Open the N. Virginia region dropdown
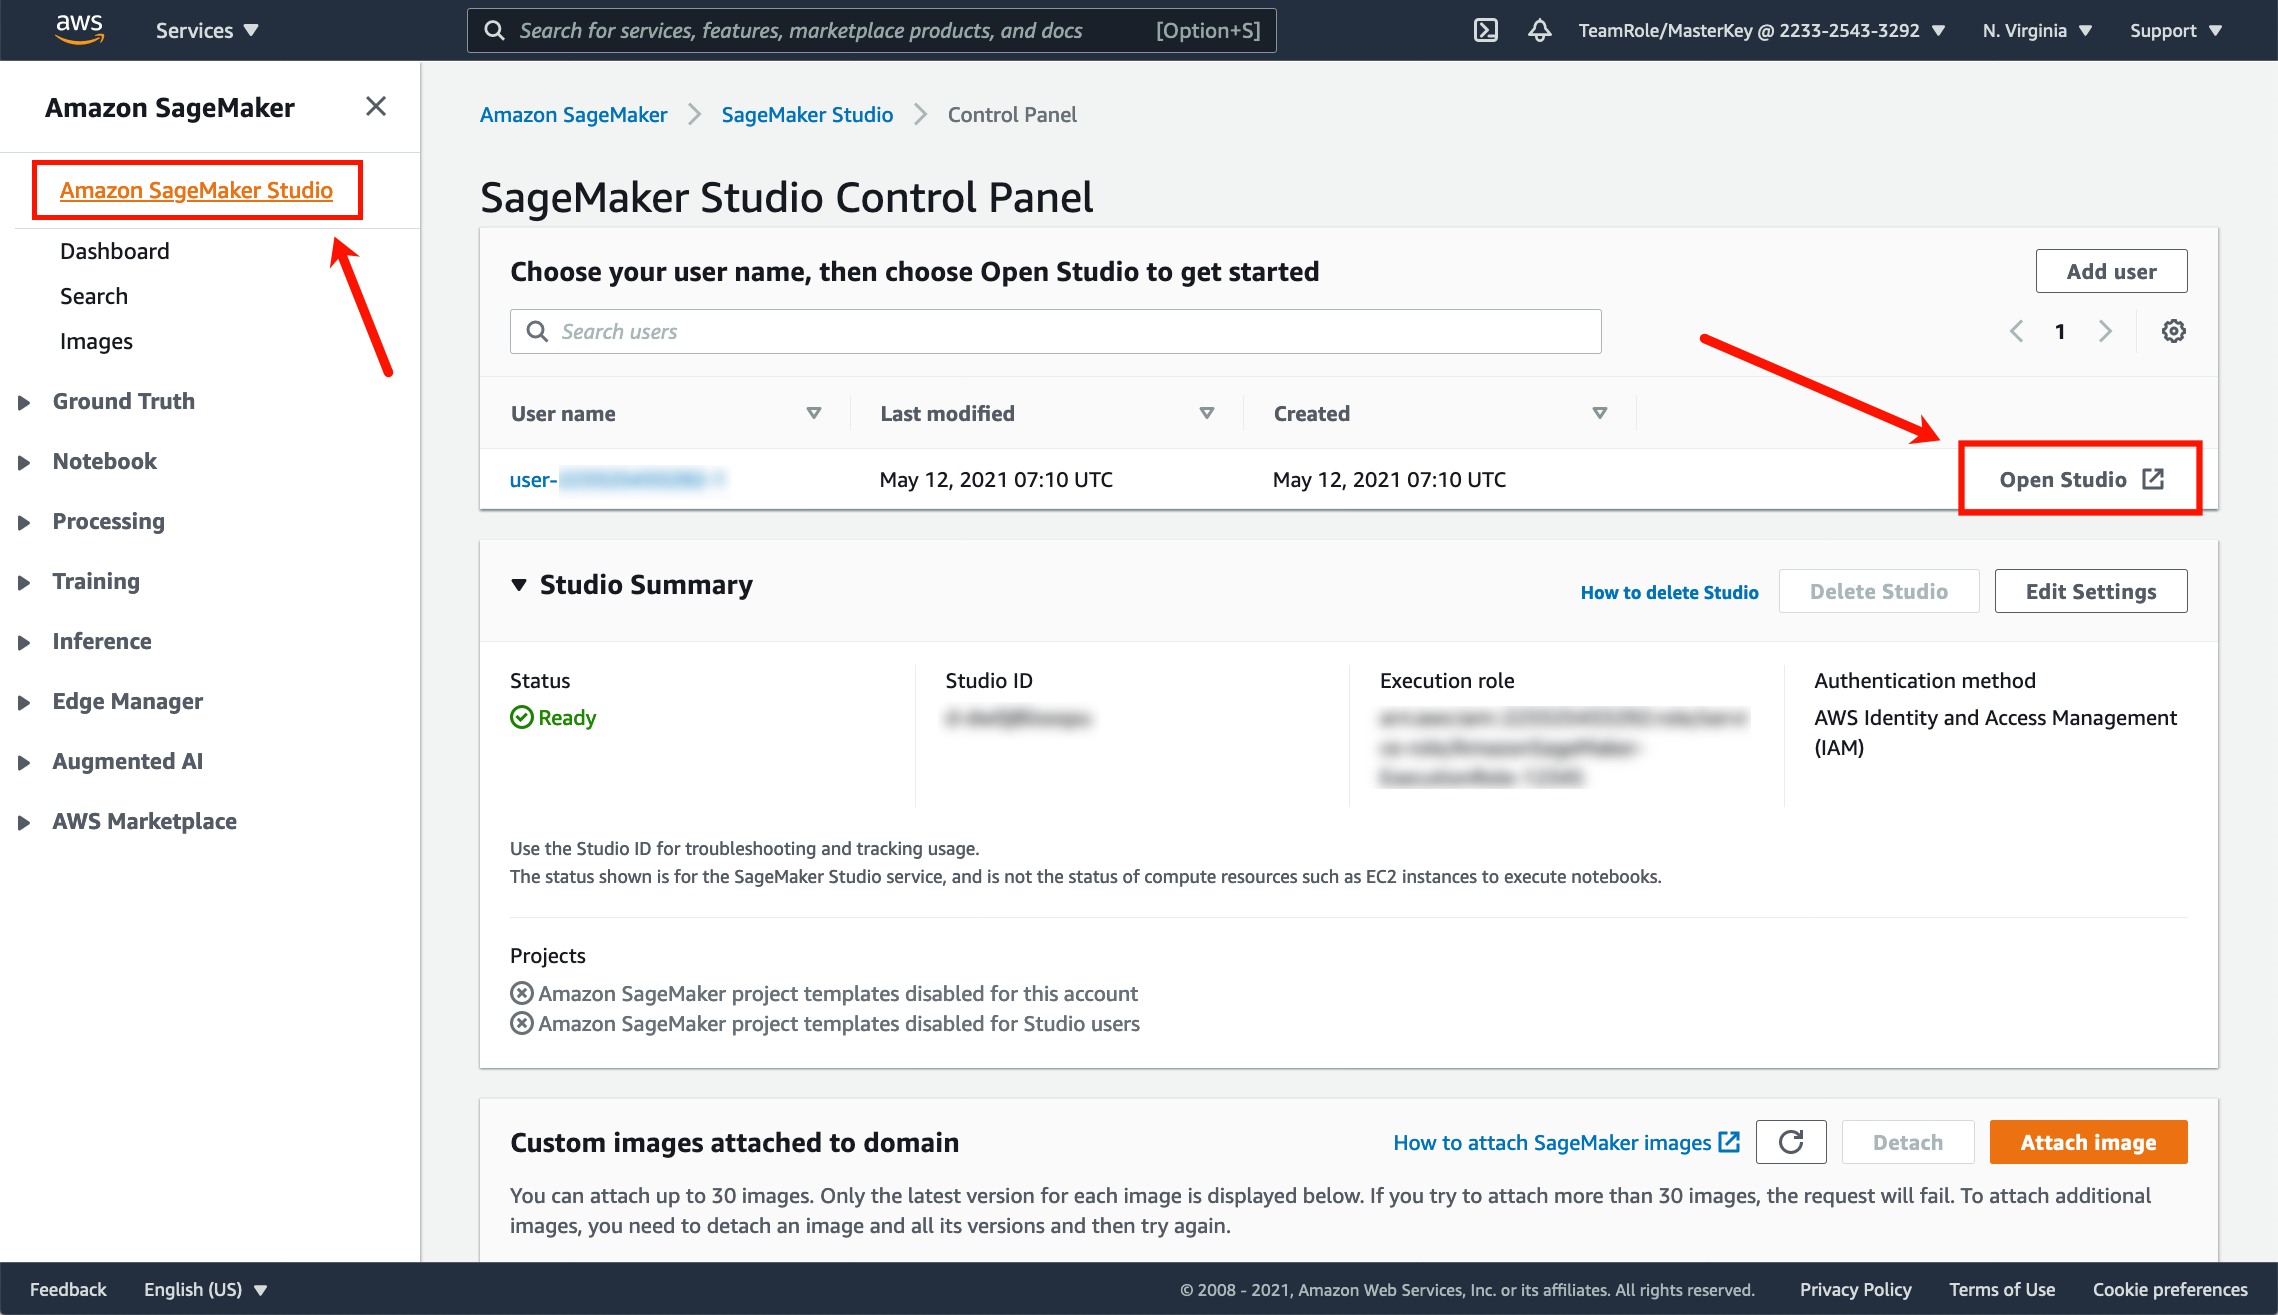Screen dimensions: 2278x1315 (x=2037, y=30)
